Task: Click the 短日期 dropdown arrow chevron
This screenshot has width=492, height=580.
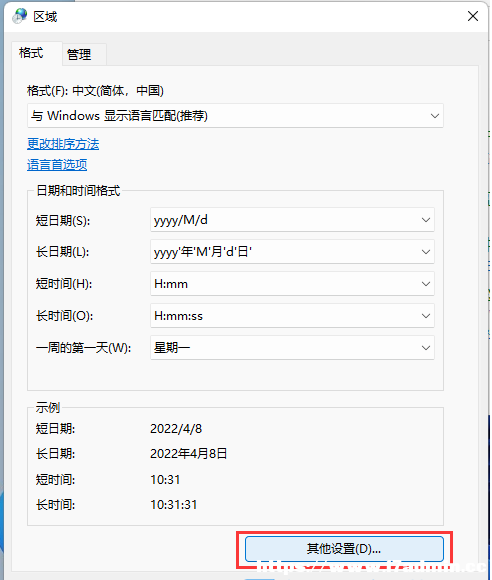Action: point(426,220)
